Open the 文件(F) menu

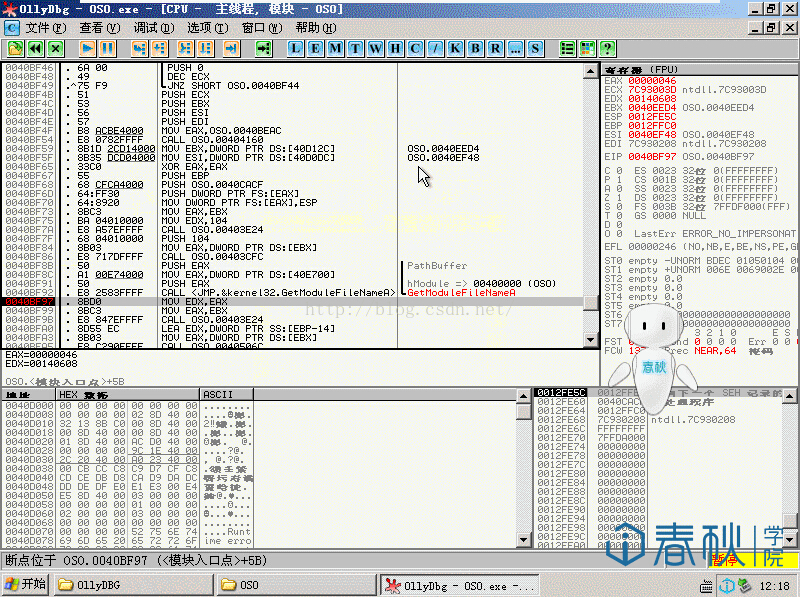pos(46,28)
